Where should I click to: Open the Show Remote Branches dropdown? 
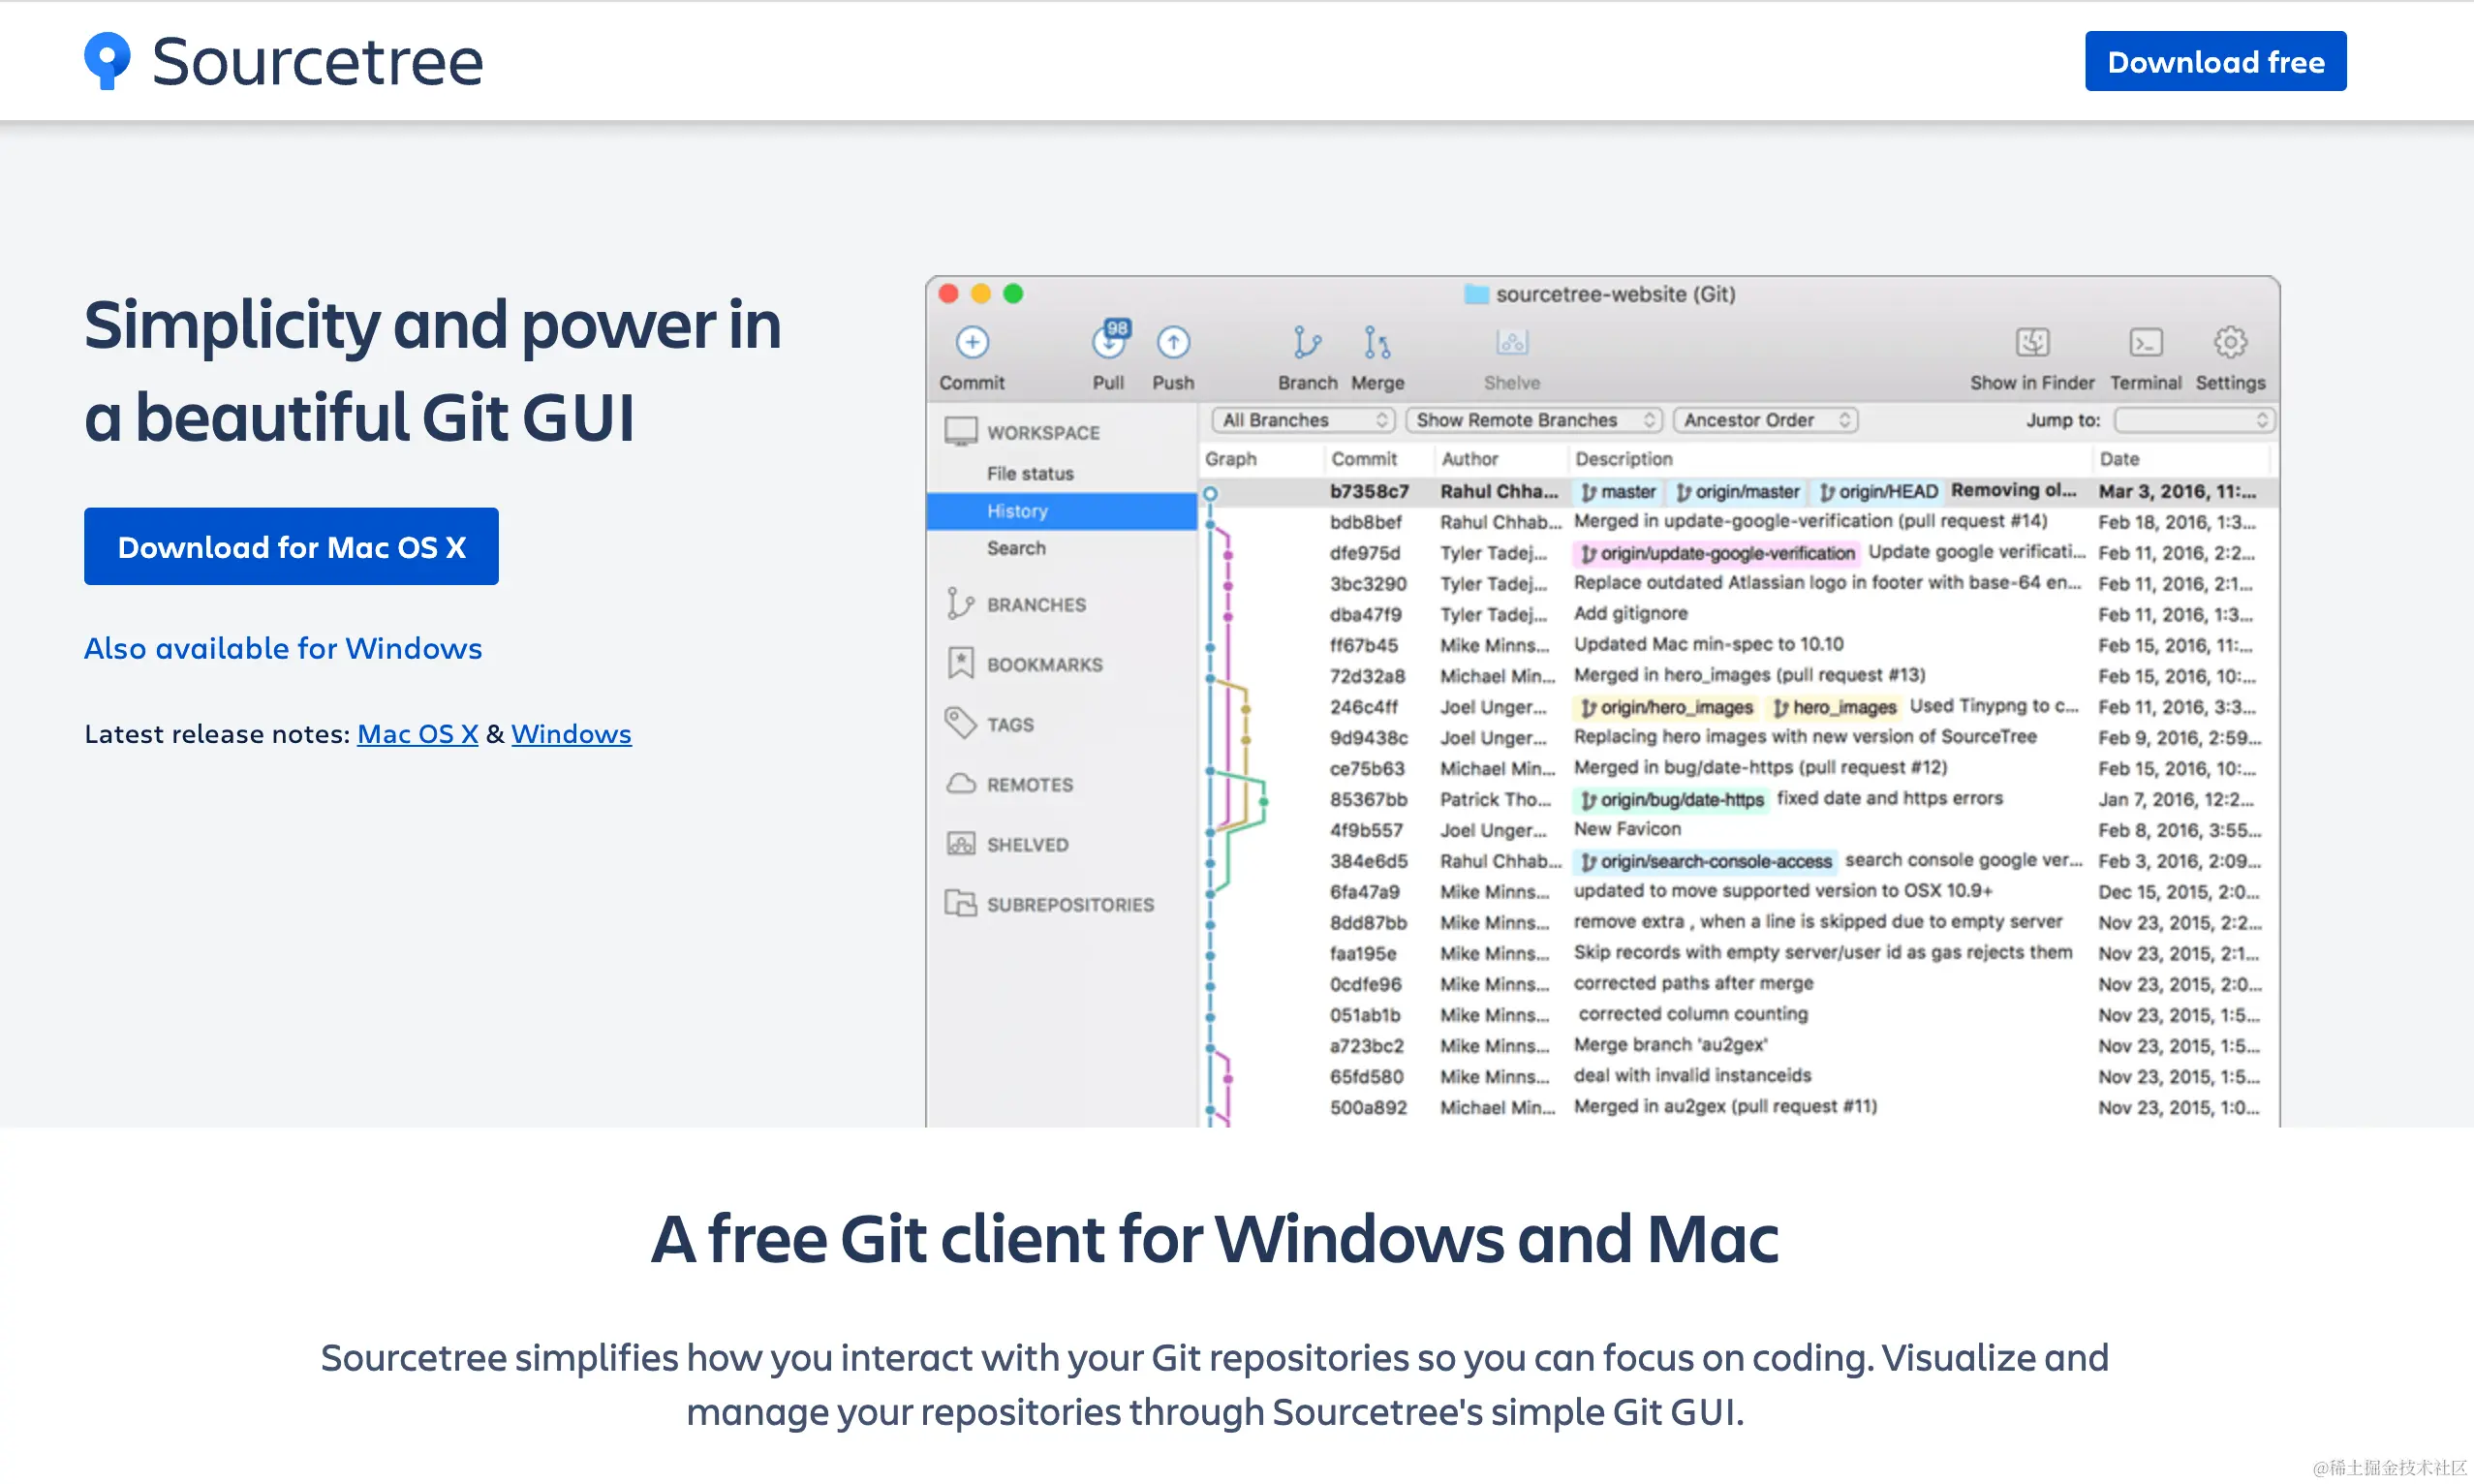tap(1533, 420)
